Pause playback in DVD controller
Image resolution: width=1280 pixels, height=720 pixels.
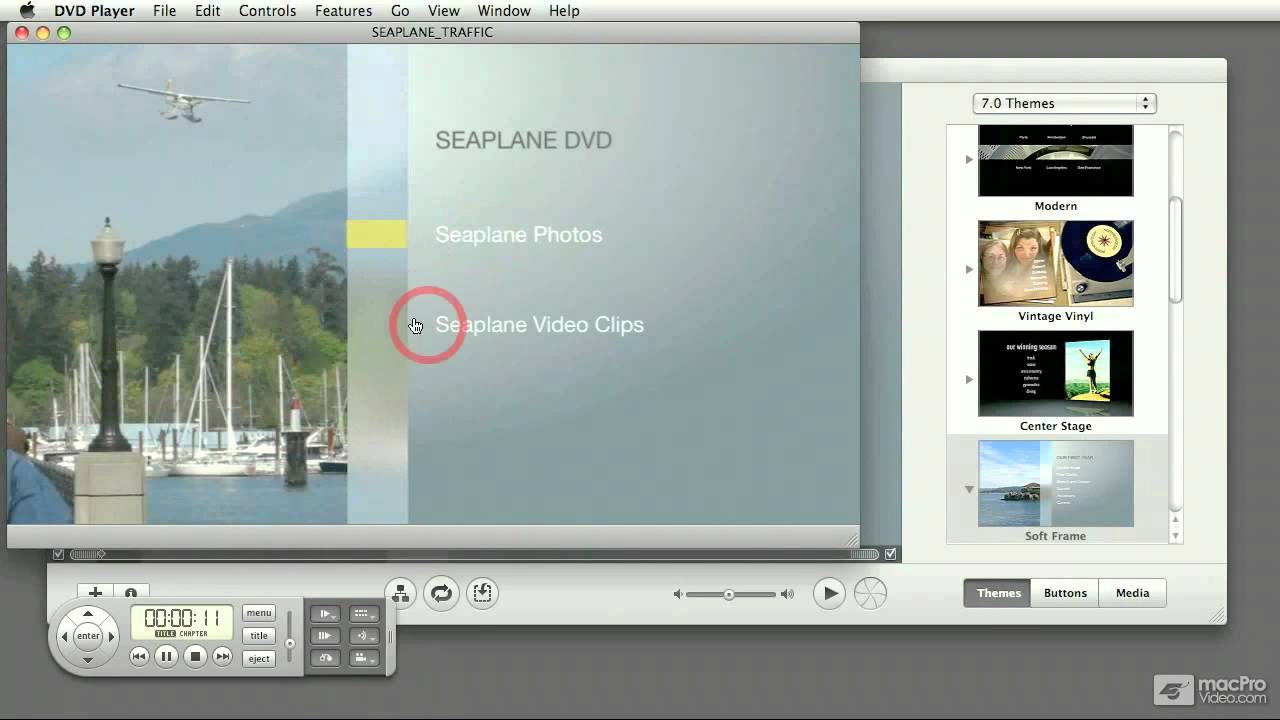point(167,656)
